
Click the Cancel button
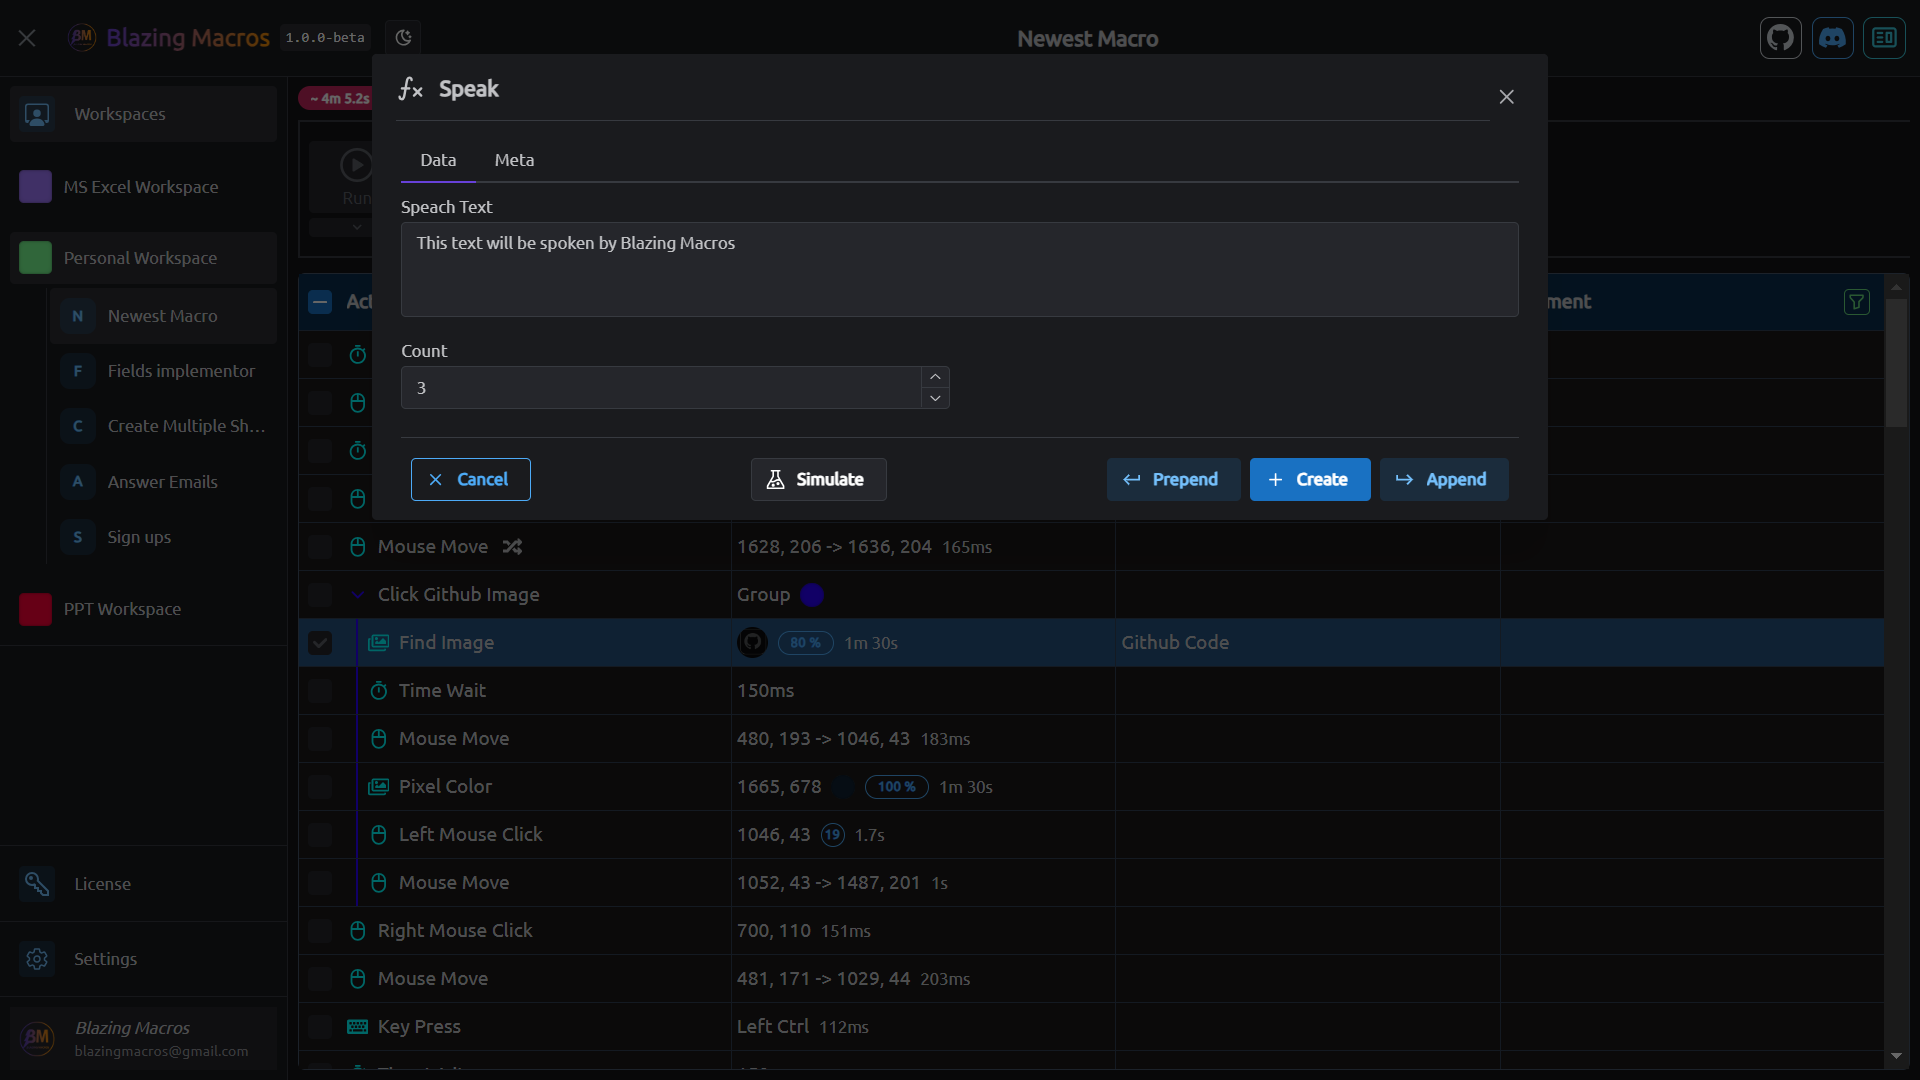(x=470, y=480)
